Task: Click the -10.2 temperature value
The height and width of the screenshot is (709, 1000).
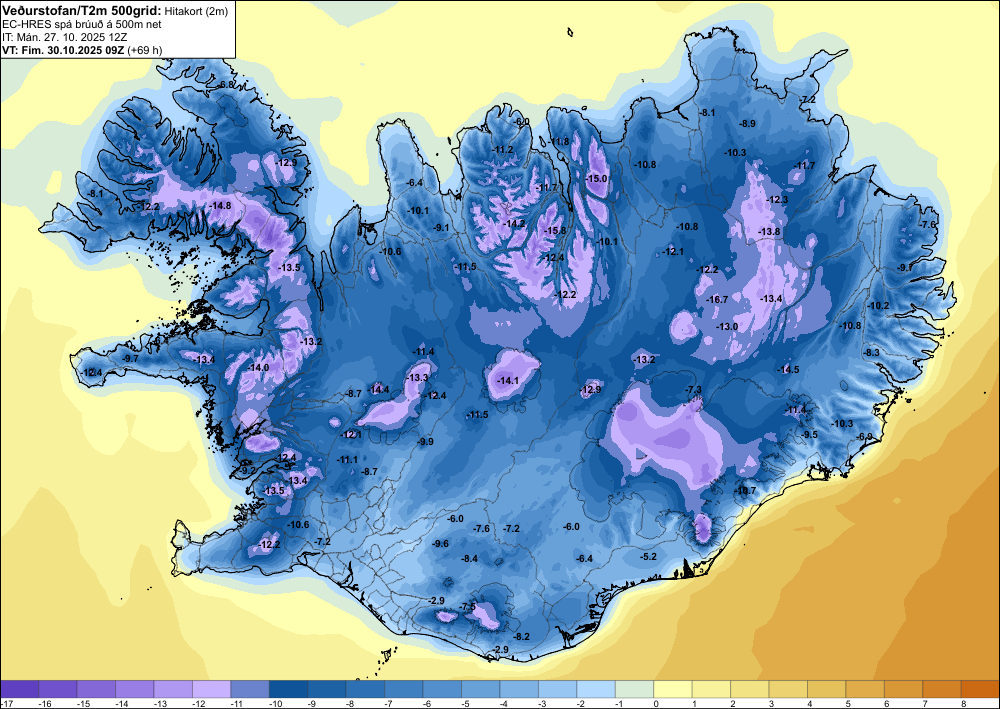Action: [x=878, y=306]
